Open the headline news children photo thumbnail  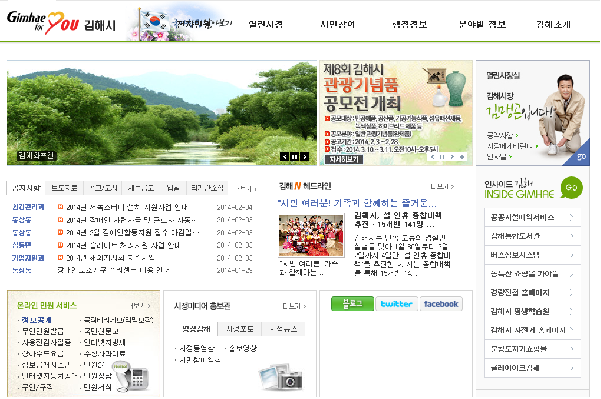(311, 235)
